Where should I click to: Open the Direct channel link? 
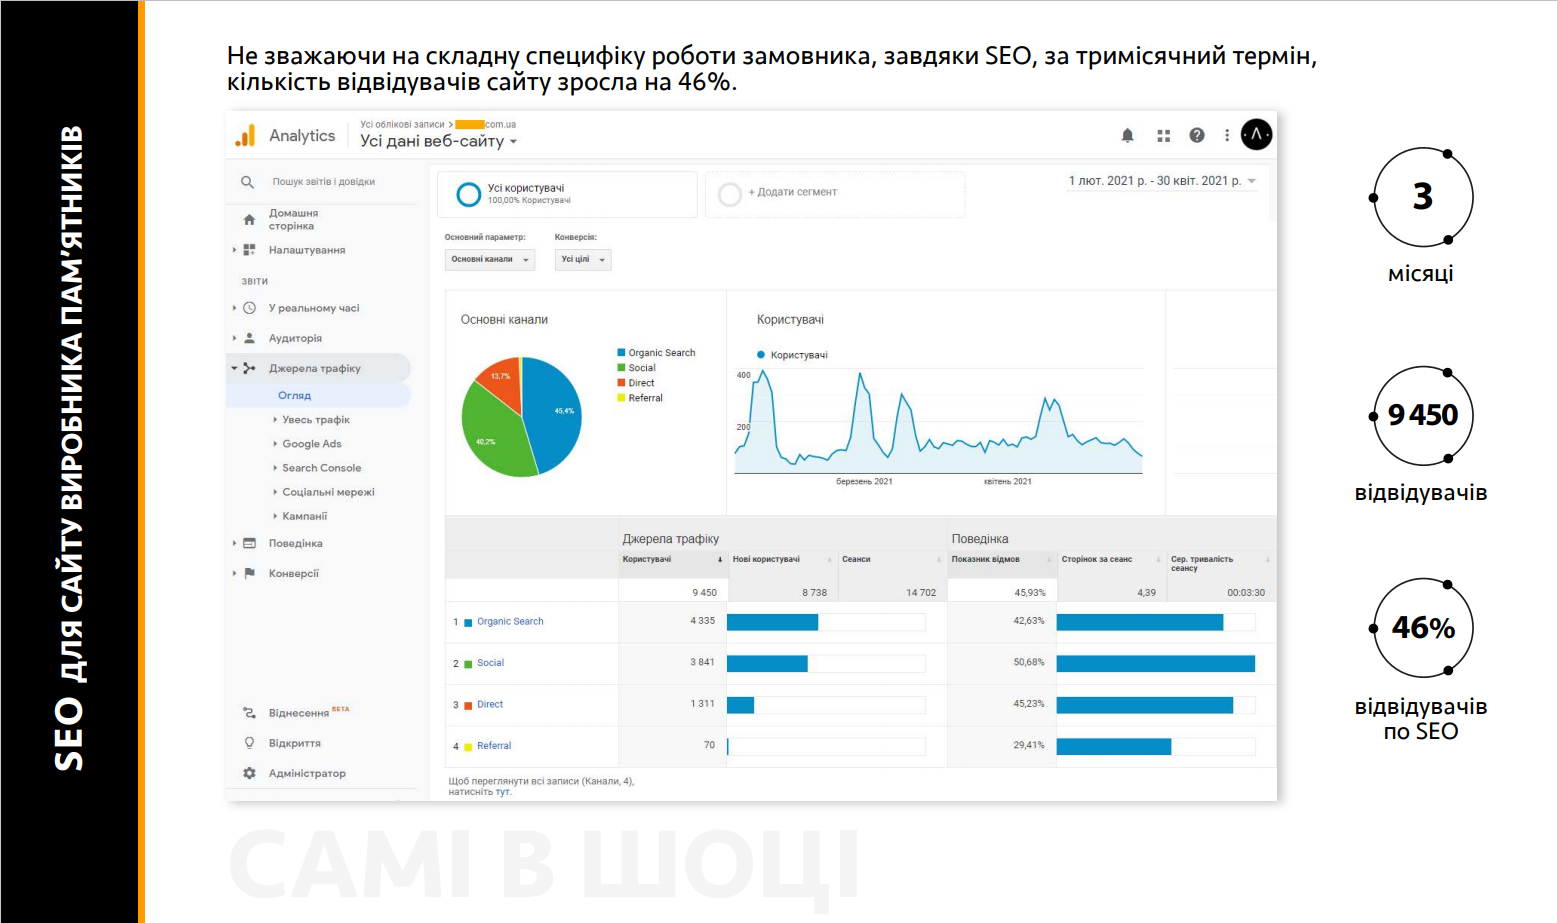pos(490,705)
